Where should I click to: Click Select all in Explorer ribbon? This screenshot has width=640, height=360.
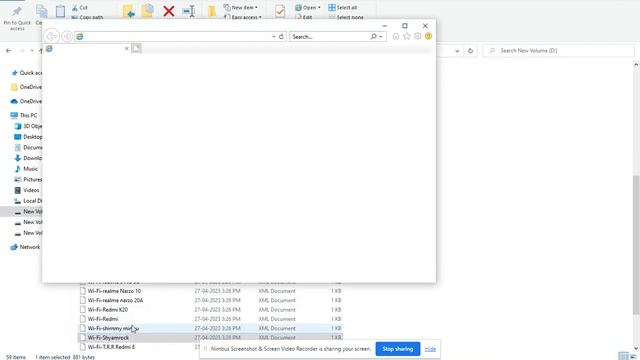point(343,7)
